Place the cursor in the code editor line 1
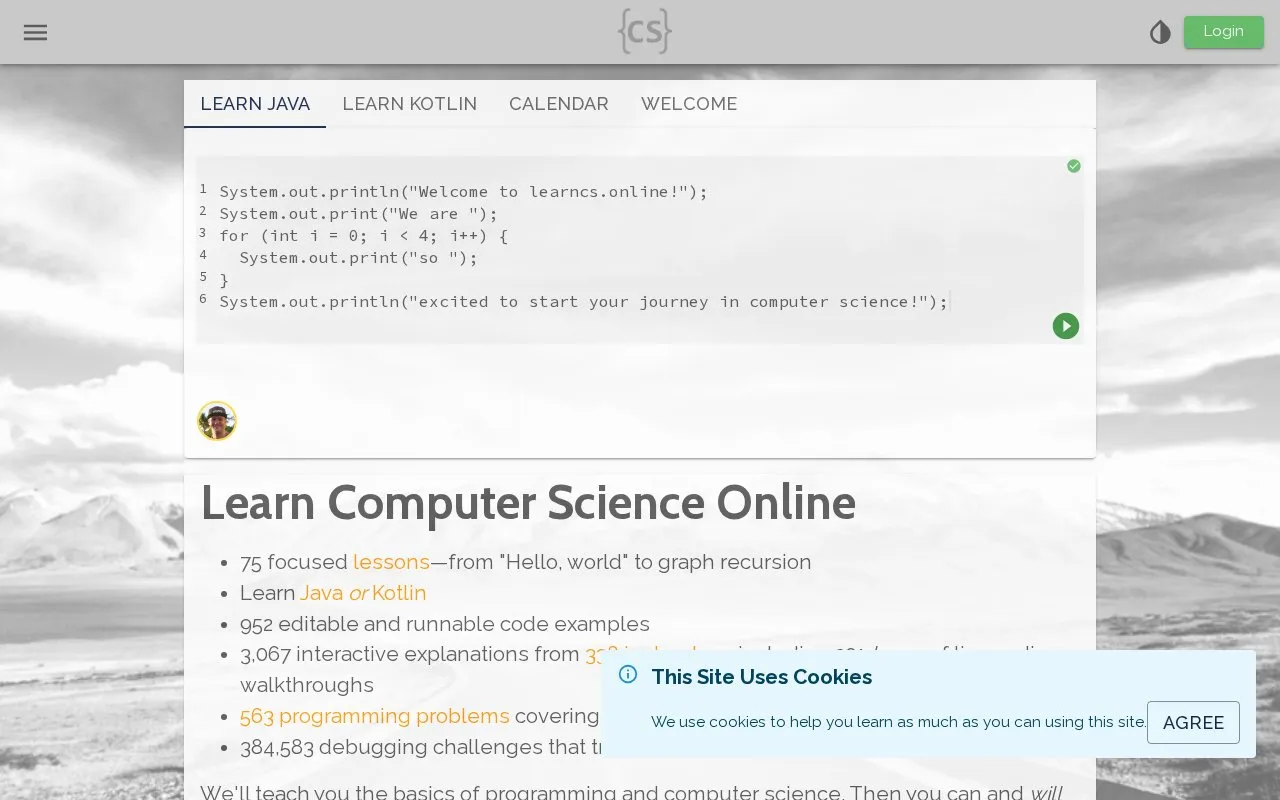 [x=463, y=191]
